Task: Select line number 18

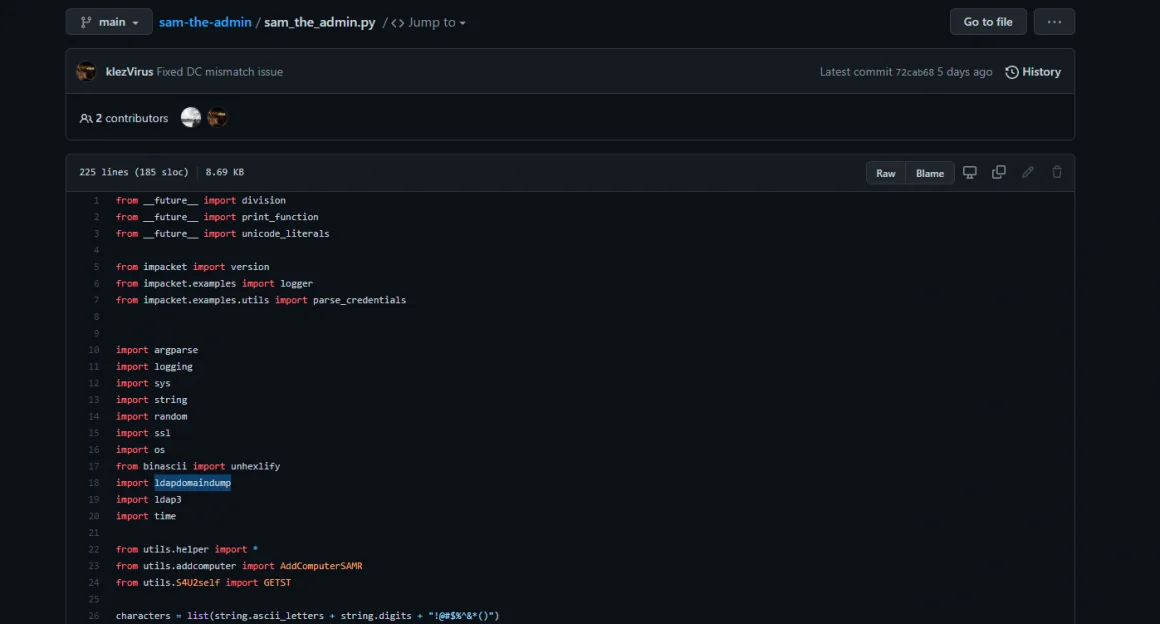Action: 93,483
